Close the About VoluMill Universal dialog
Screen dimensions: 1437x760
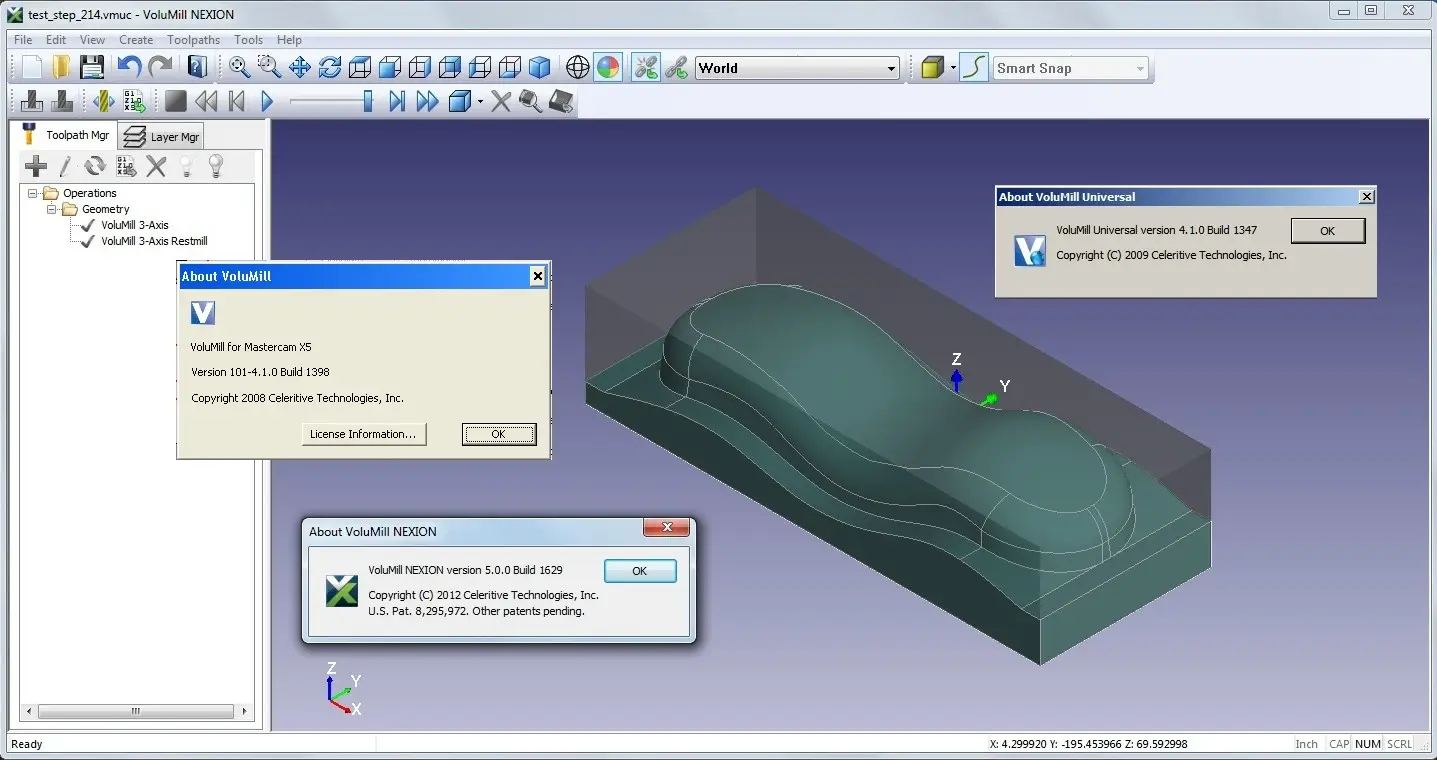[x=1367, y=197]
